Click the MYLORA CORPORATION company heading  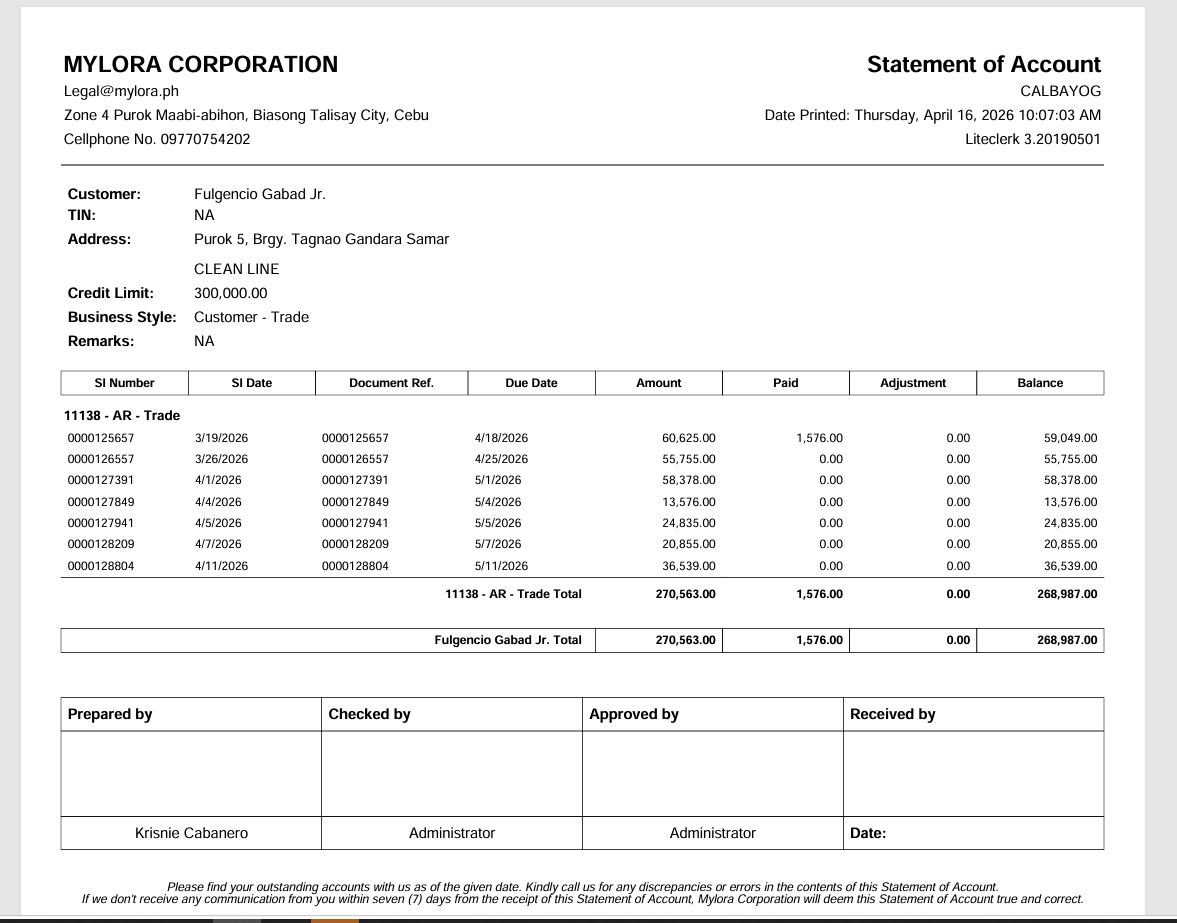tap(200, 65)
